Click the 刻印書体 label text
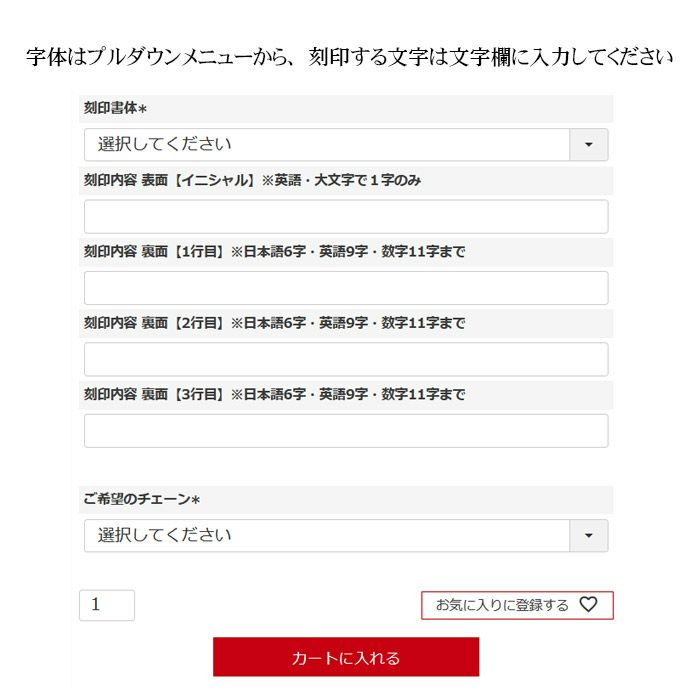 (x=110, y=108)
